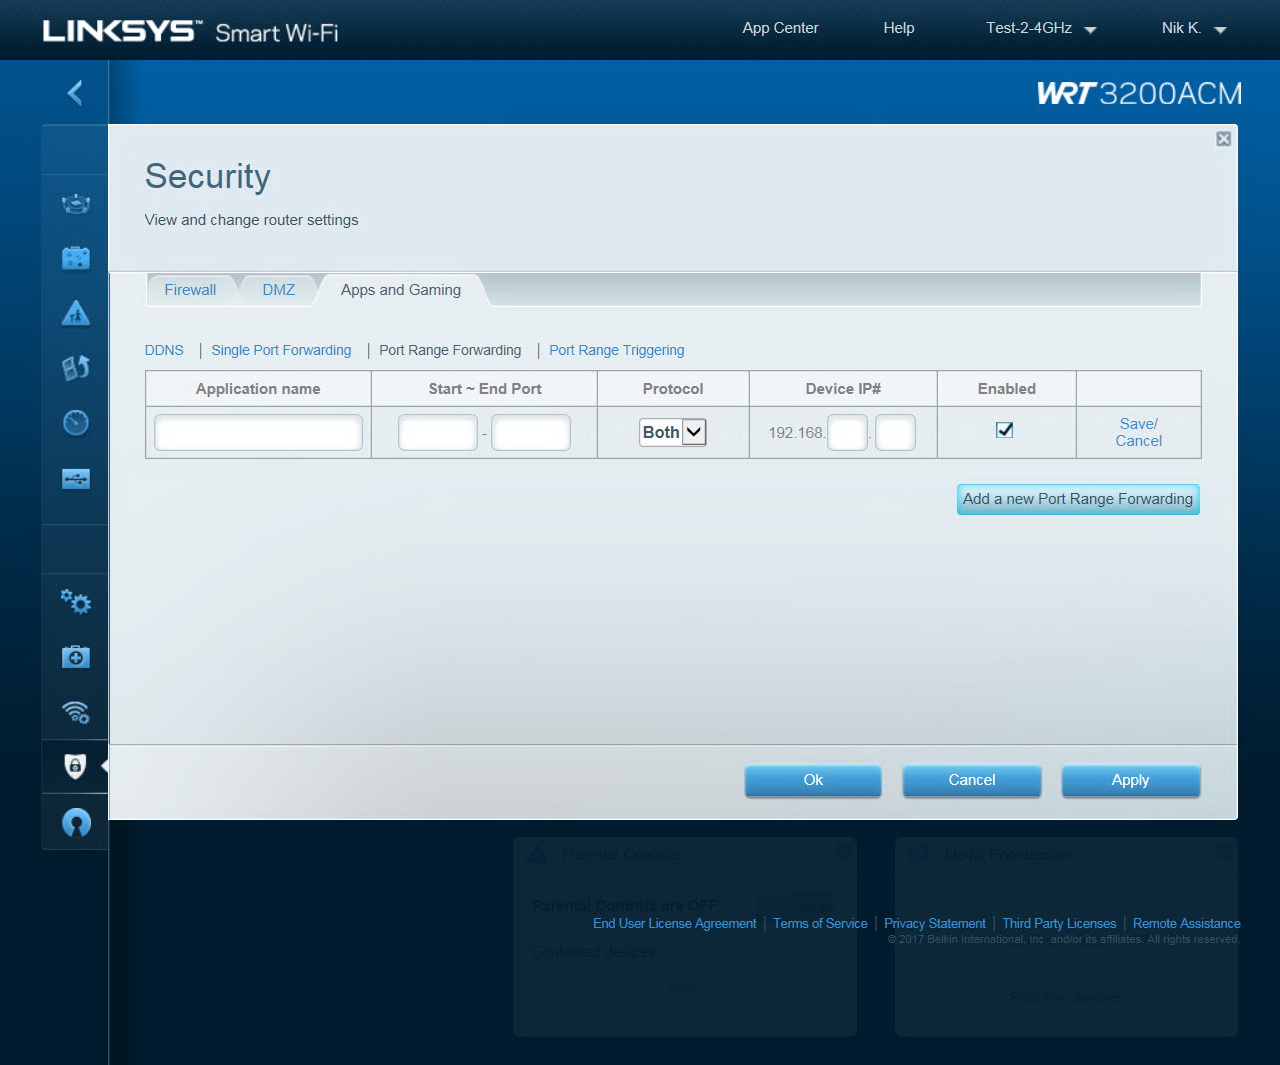Expand the Test-2-4GHz network dropdown

click(1041, 28)
